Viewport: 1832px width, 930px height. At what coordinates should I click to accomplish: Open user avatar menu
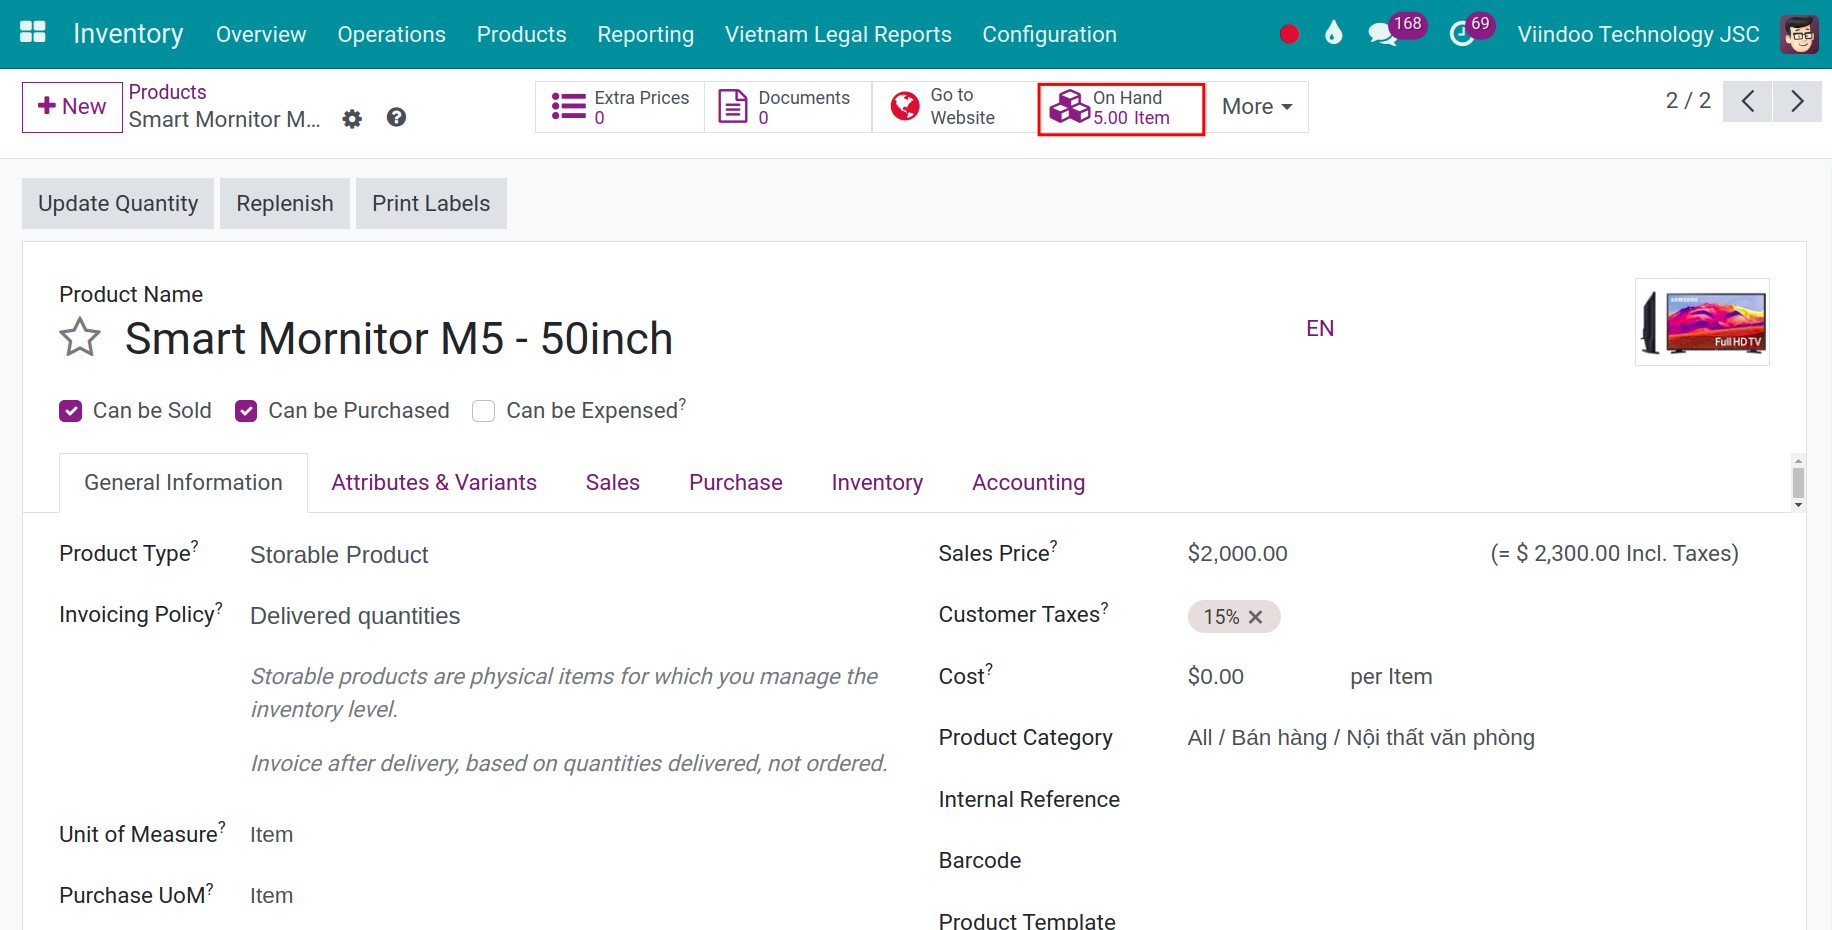click(1799, 34)
